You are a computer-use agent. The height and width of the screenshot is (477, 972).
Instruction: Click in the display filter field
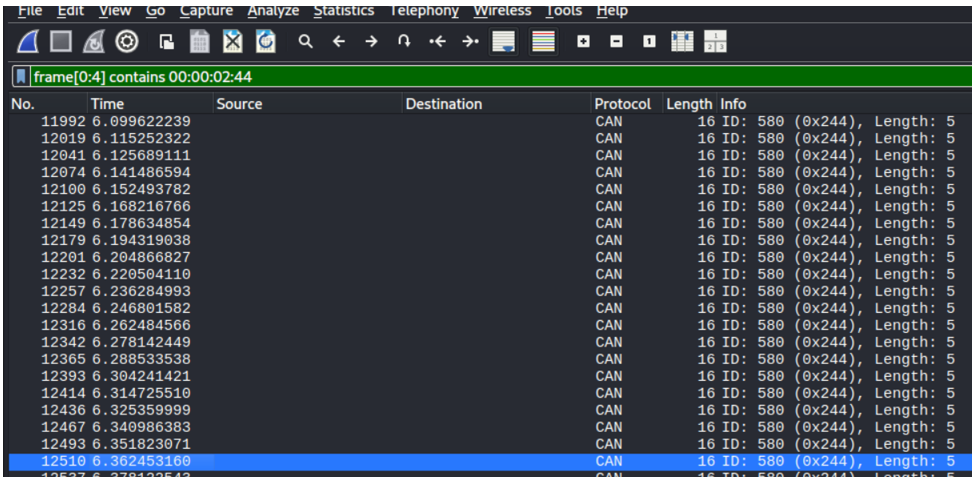(x=500, y=77)
